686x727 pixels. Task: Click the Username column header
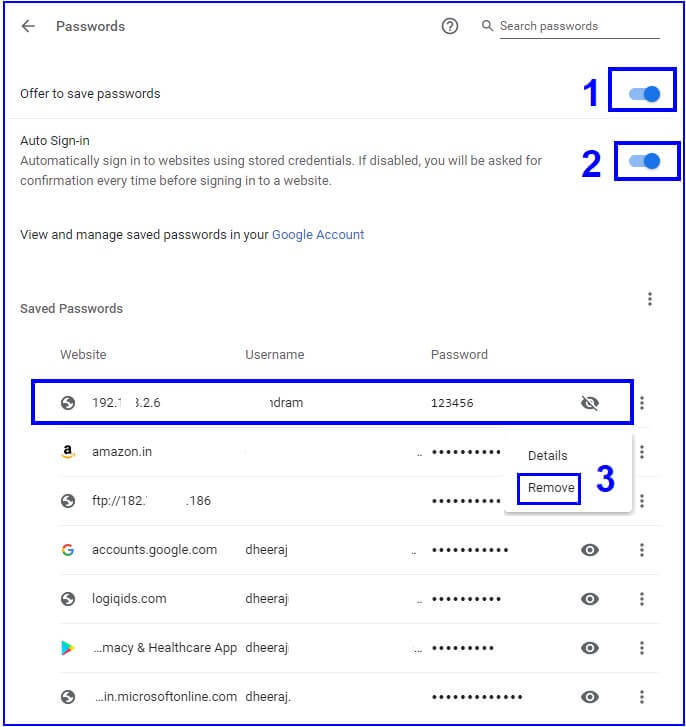pyautogui.click(x=274, y=355)
